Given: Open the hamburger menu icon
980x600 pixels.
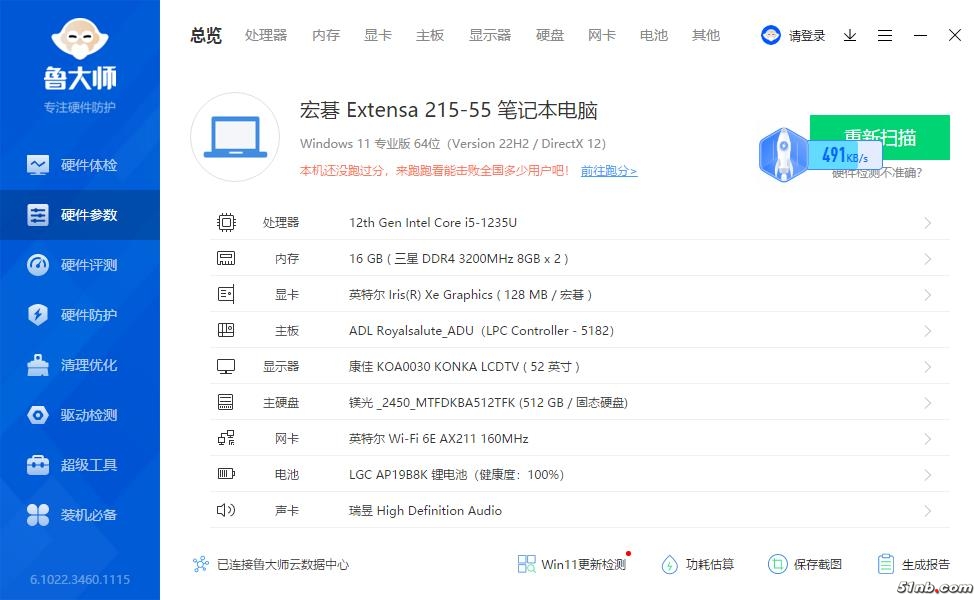Looking at the screenshot, I should click(x=885, y=35).
